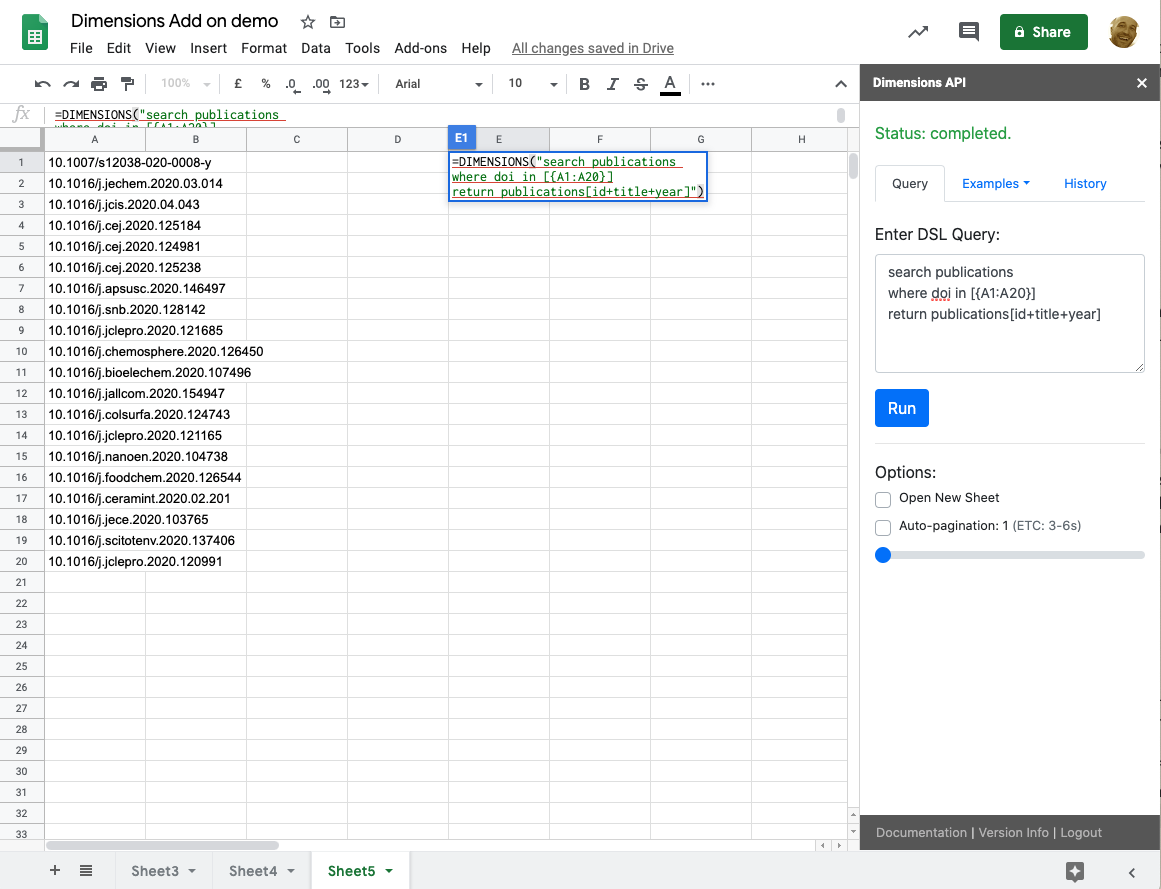
Task: Toggle bold formatting
Action: [x=584, y=84]
